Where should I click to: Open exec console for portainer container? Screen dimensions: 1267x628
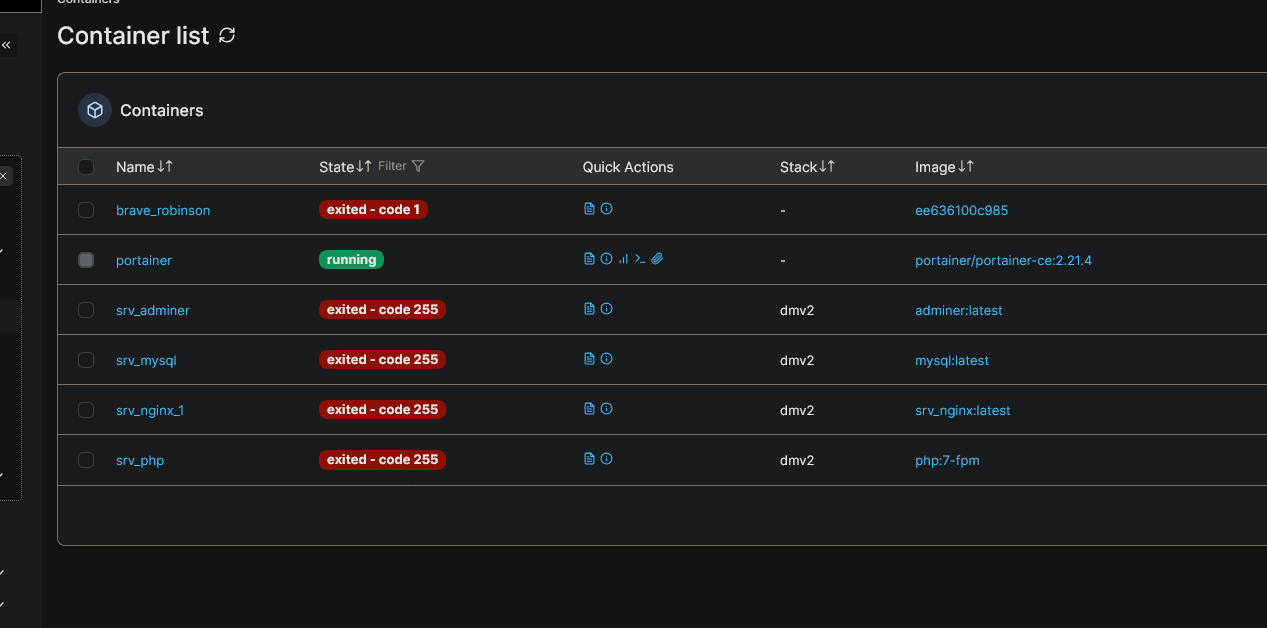(640, 259)
